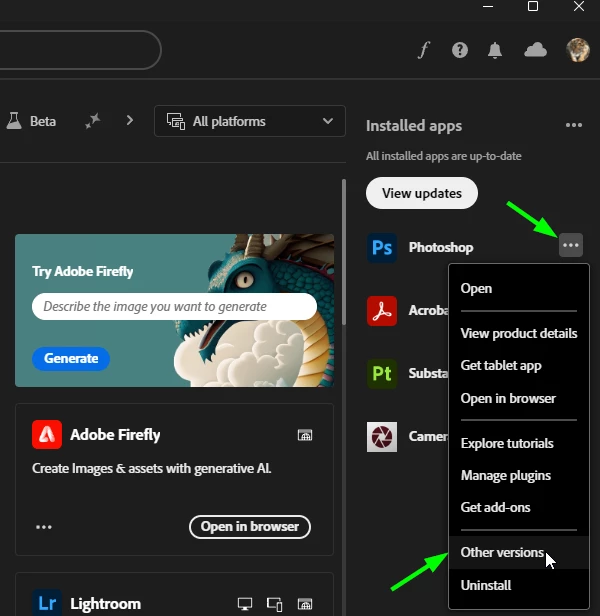Viewport: 600px width, 616px height.
Task: Click Lightroom mobile devices platform icon
Action: point(274,604)
